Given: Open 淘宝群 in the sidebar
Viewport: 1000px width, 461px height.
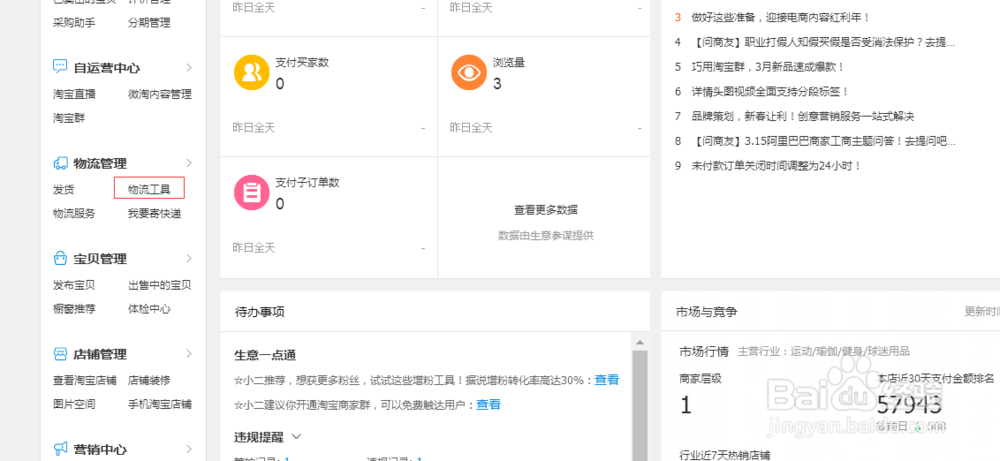Looking at the screenshot, I should (x=69, y=118).
